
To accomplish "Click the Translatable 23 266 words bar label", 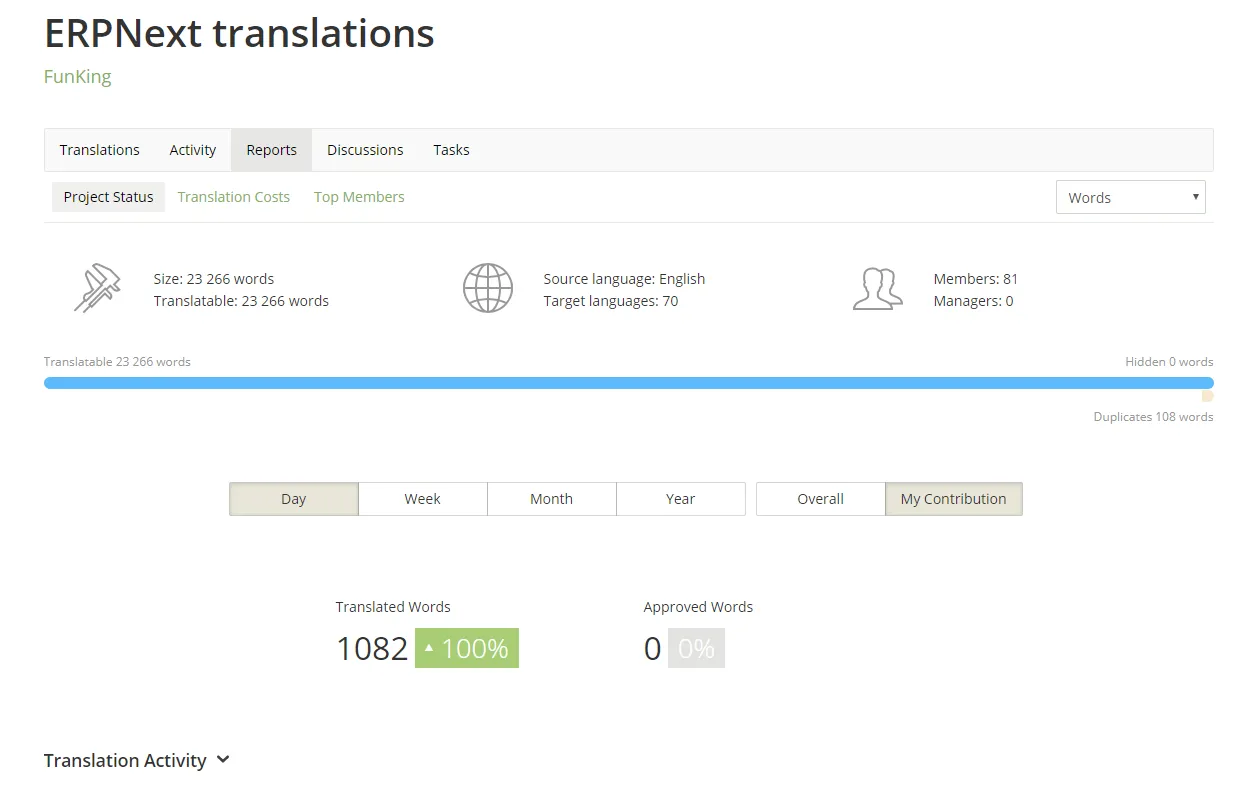I will 117,362.
